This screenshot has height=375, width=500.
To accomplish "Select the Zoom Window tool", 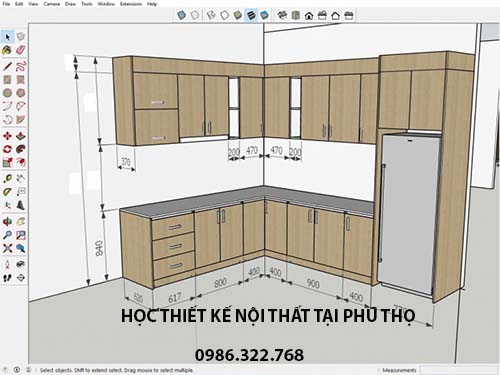I will [21, 235].
